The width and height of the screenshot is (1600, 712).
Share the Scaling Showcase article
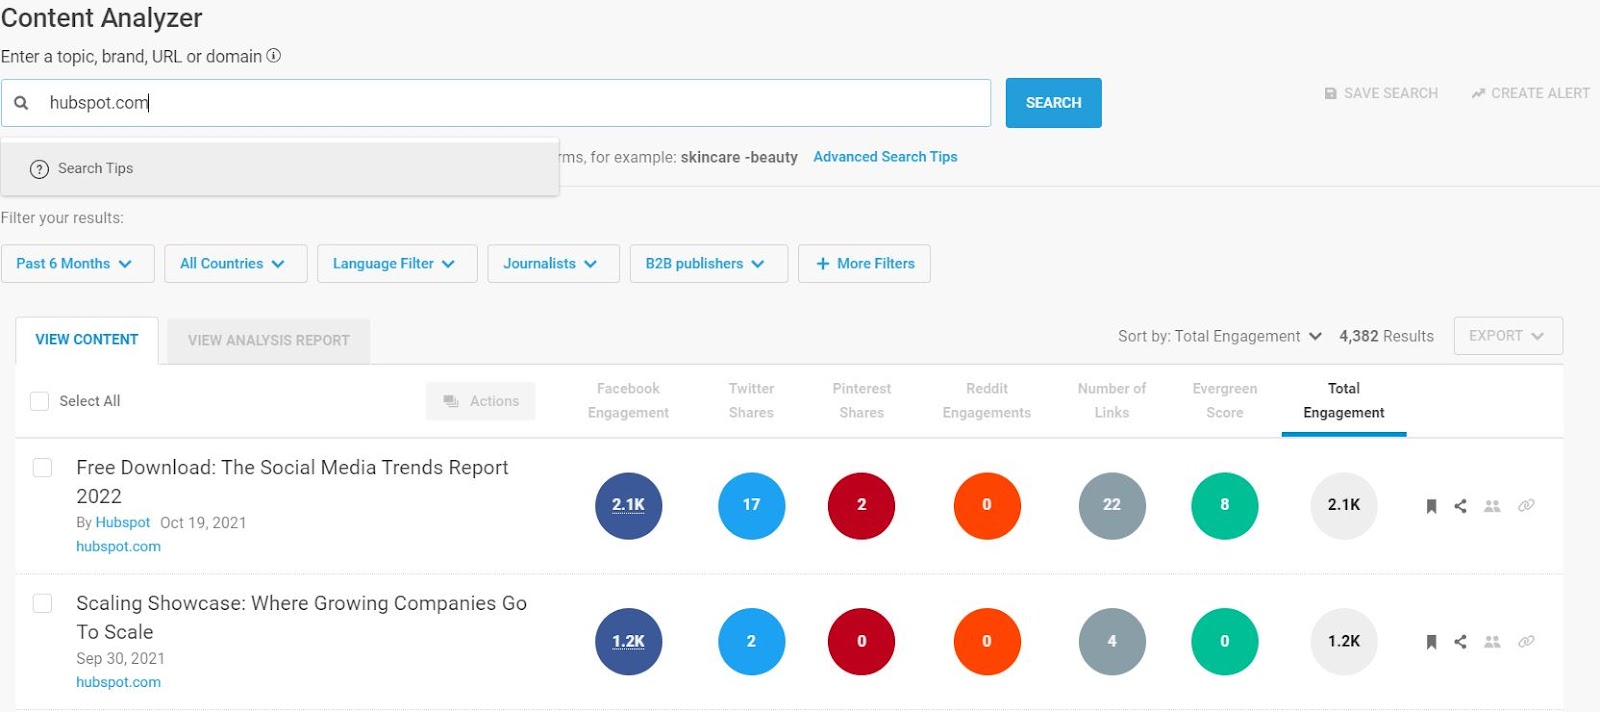point(1460,642)
